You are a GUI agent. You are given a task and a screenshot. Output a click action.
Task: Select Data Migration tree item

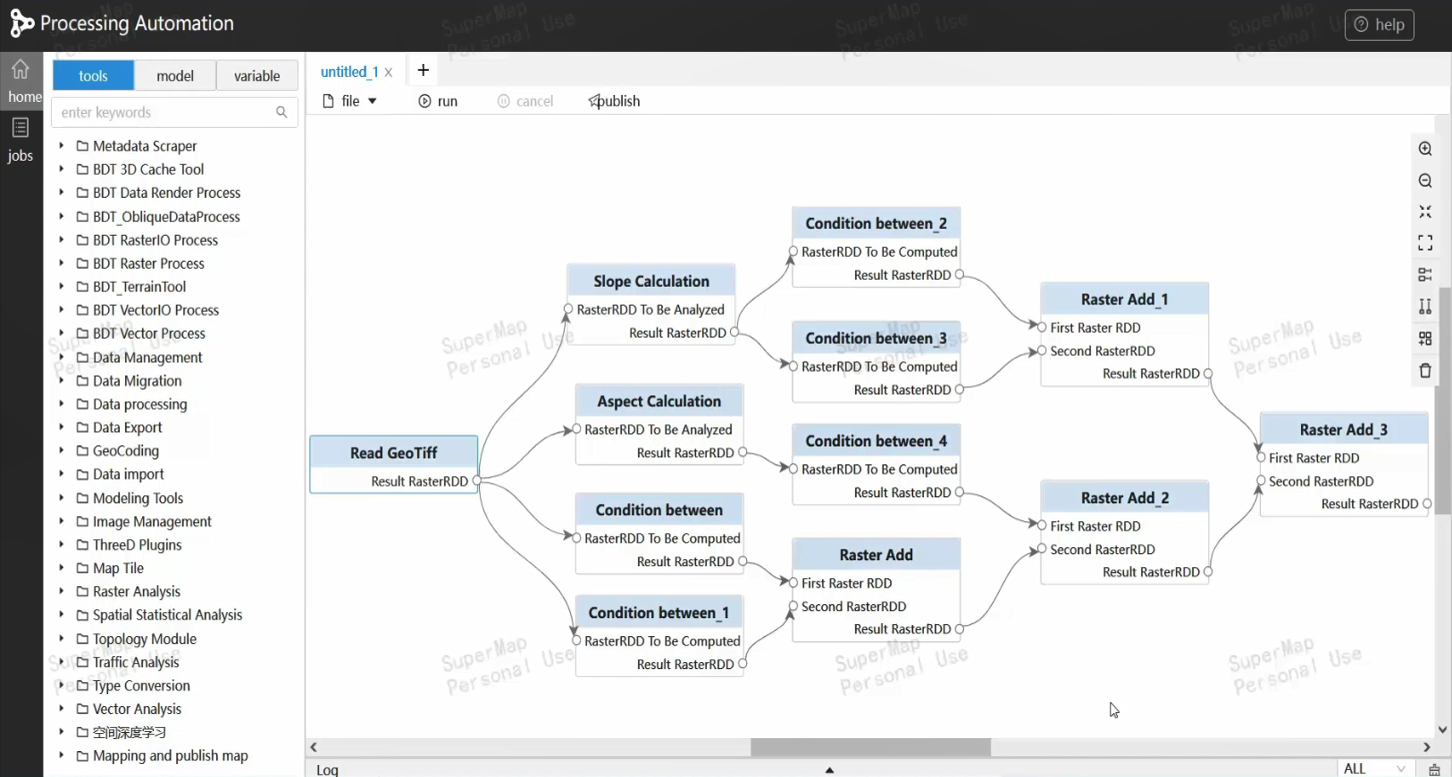pyautogui.click(x=137, y=381)
